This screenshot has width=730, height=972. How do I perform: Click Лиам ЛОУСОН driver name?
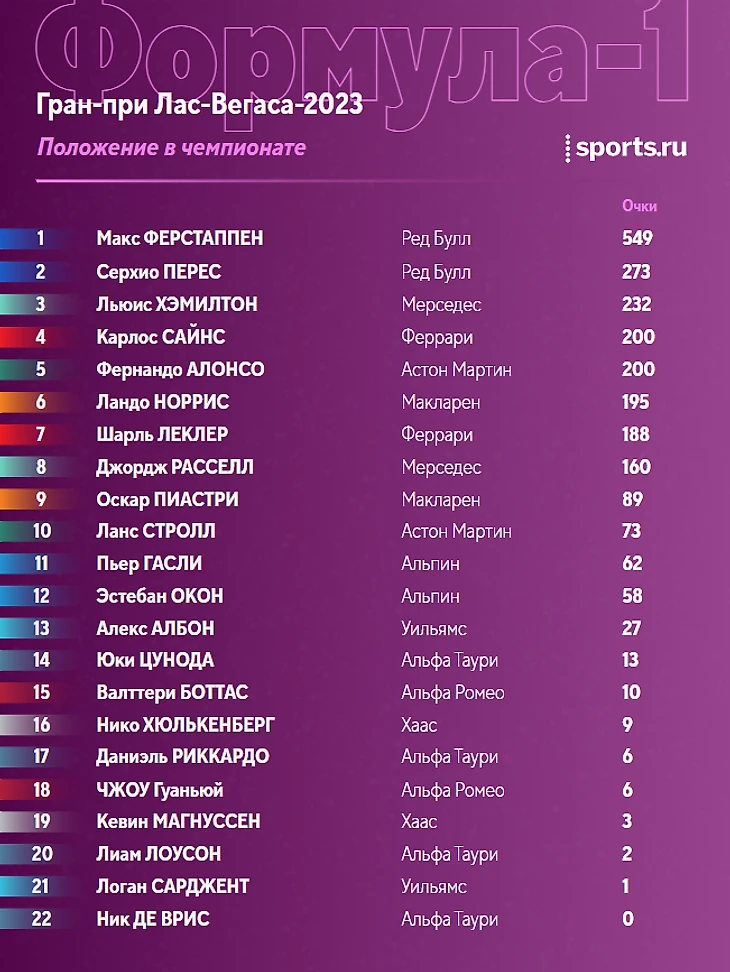[159, 854]
